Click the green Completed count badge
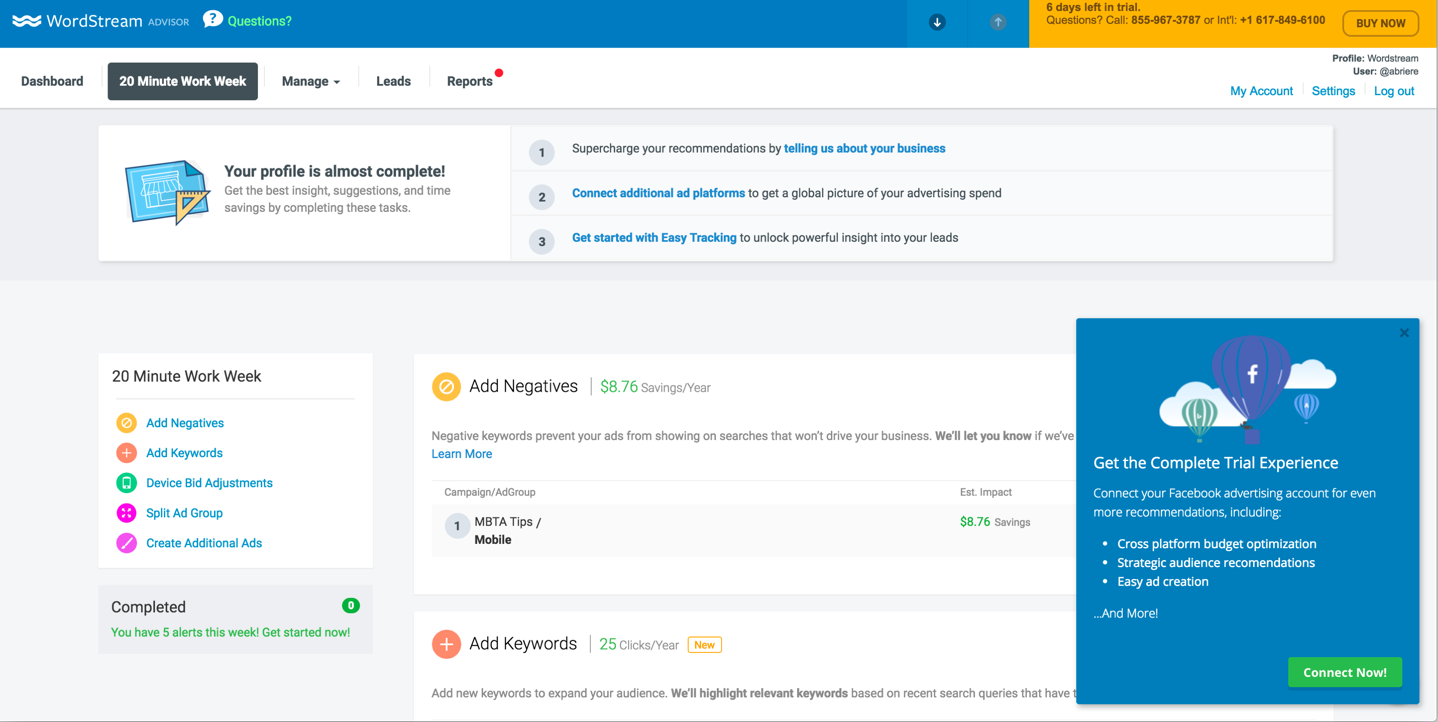 click(351, 605)
